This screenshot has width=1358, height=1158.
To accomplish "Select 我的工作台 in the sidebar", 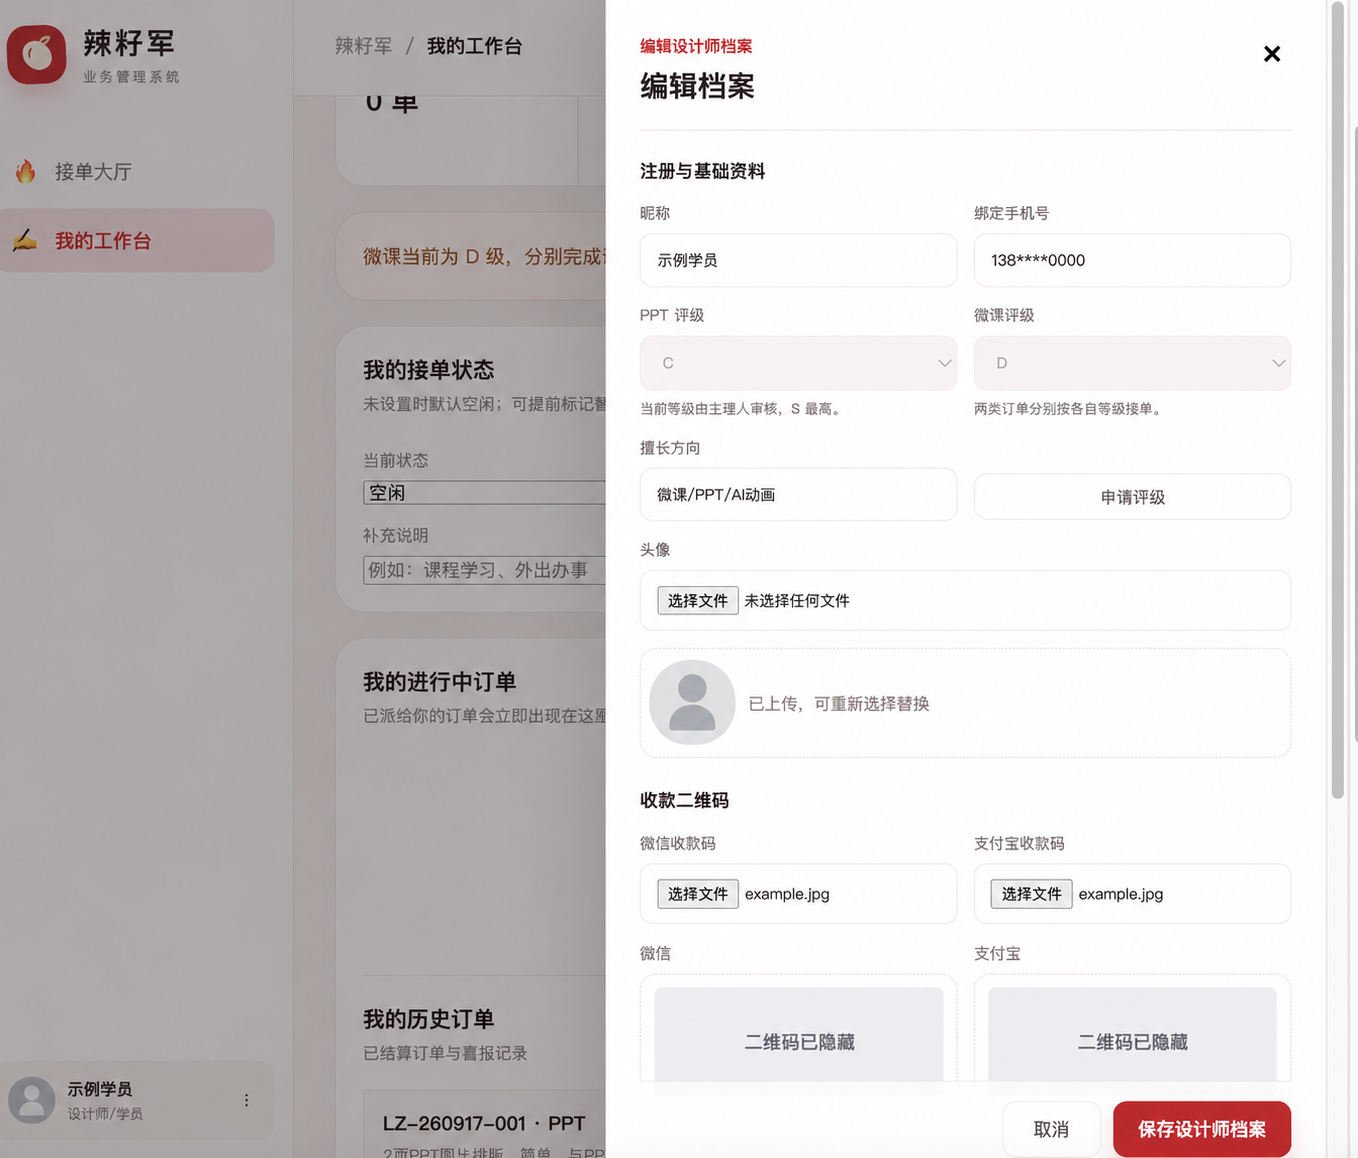I will click(137, 240).
